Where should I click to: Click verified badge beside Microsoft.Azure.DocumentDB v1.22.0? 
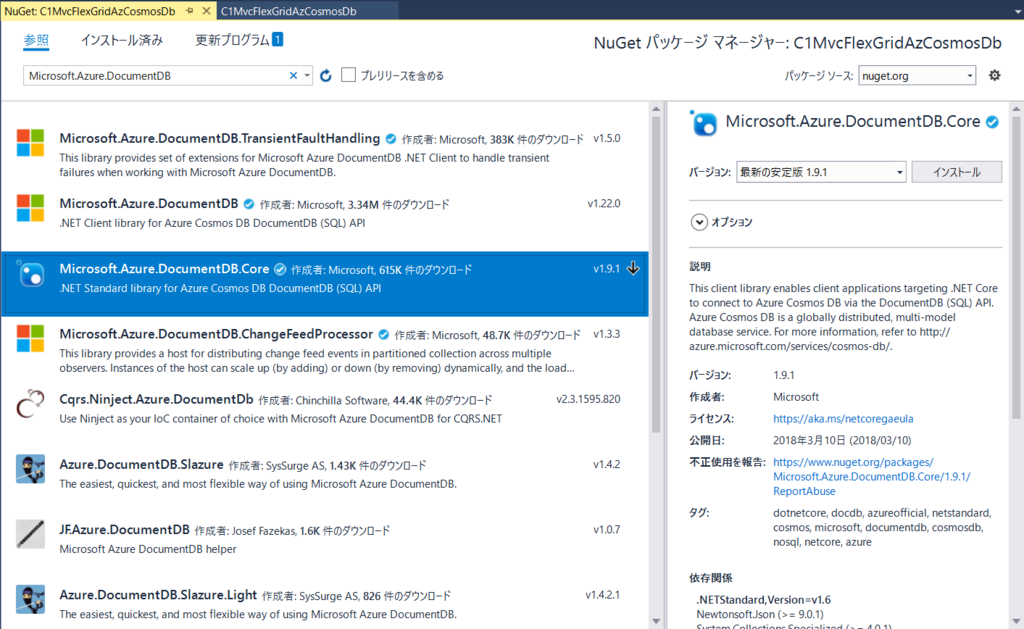(x=249, y=204)
